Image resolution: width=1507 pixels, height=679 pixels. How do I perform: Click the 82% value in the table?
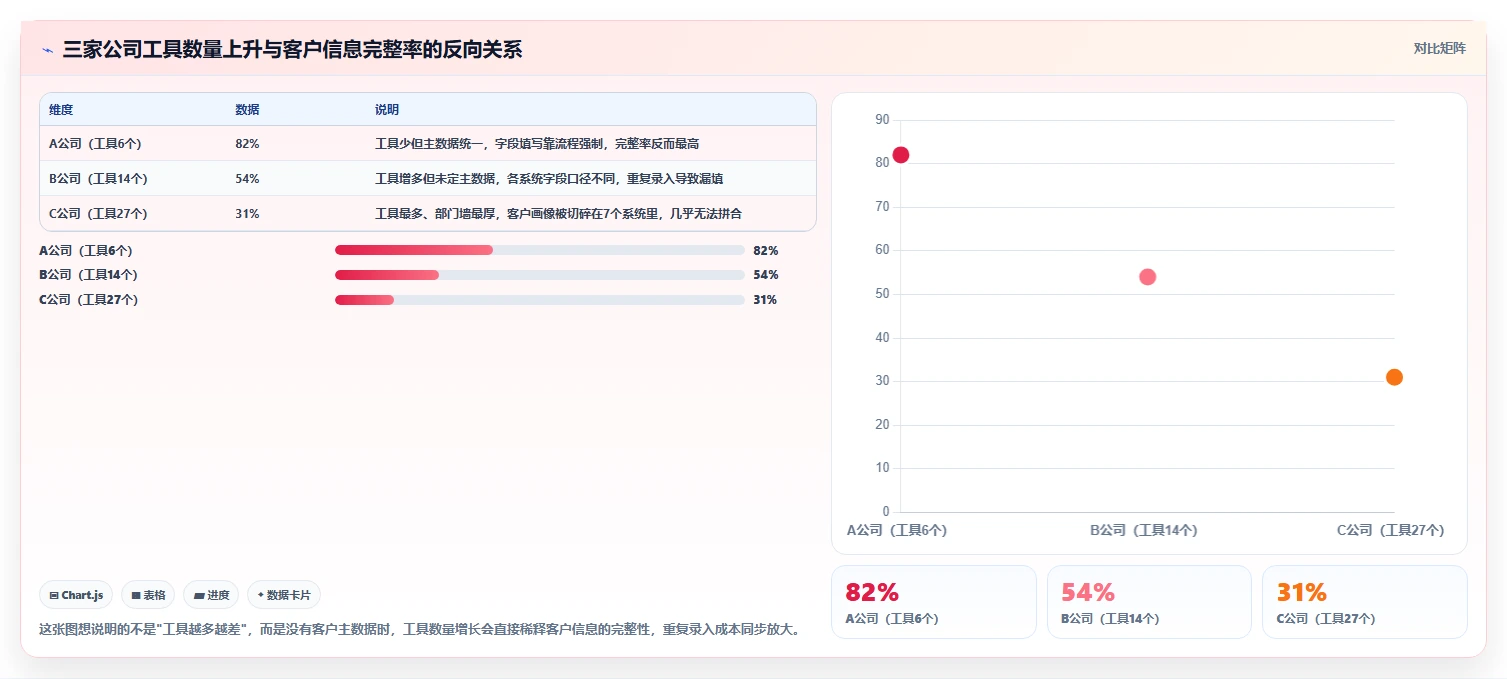(247, 144)
